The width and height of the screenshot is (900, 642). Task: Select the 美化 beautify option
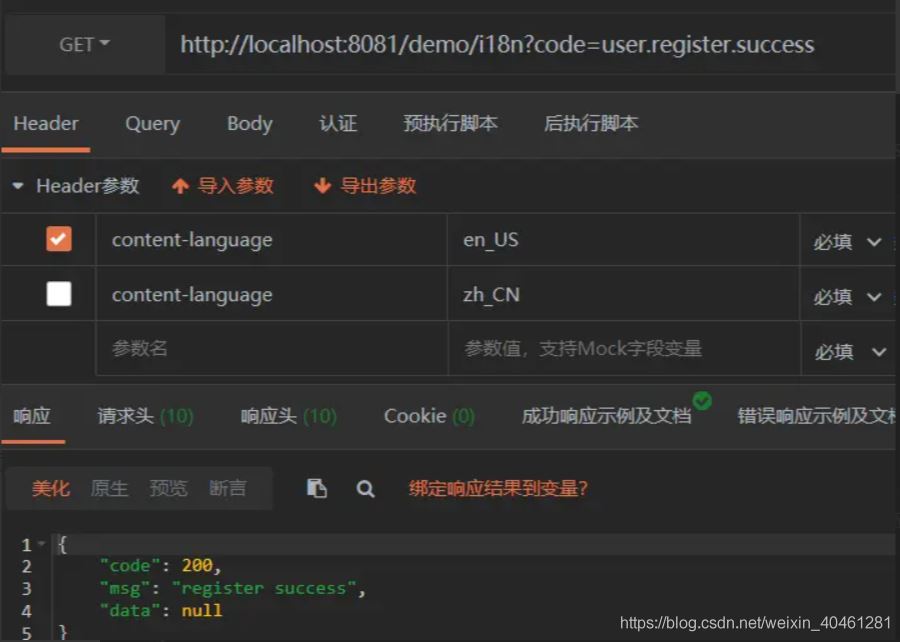(50, 488)
